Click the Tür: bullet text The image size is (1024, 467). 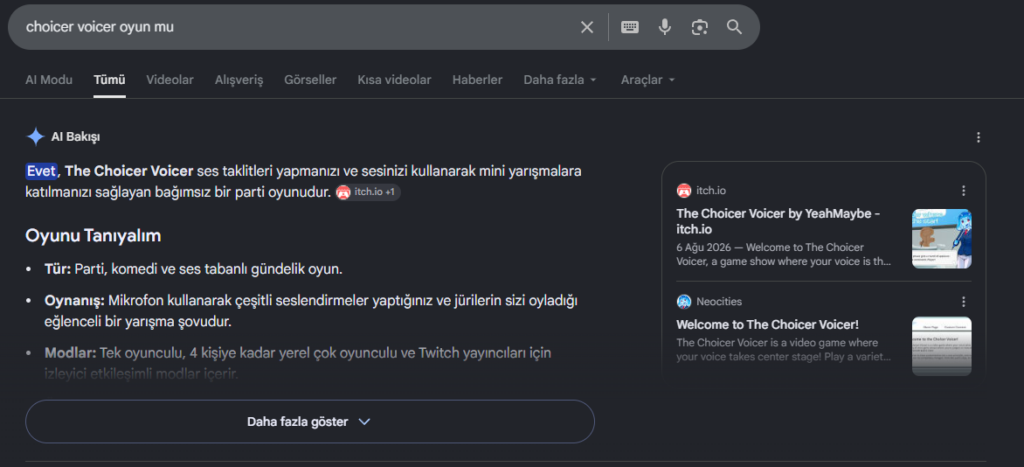[193, 268]
